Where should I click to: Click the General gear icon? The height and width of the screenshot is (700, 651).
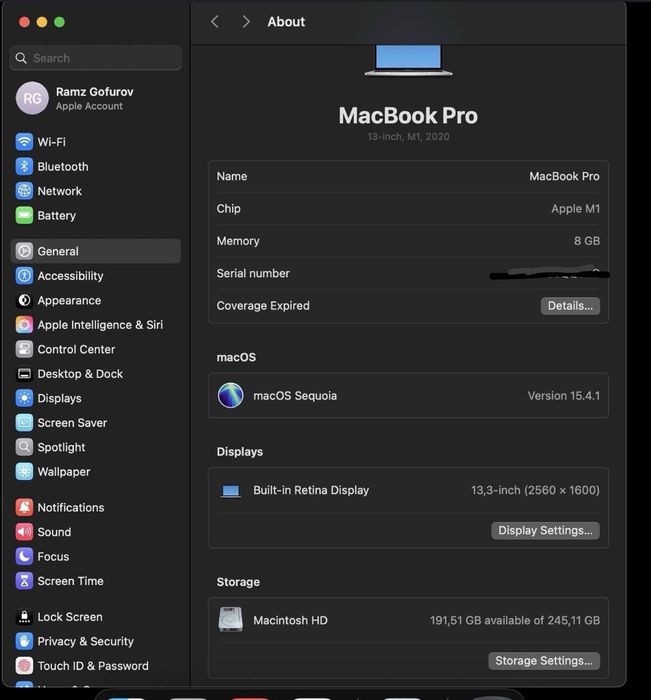pos(24,251)
